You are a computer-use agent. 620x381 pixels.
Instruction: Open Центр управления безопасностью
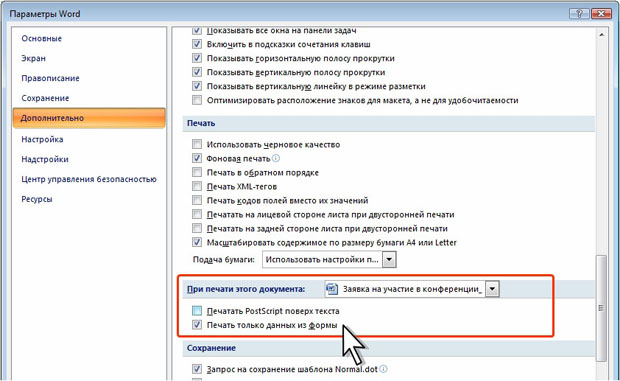(x=89, y=179)
